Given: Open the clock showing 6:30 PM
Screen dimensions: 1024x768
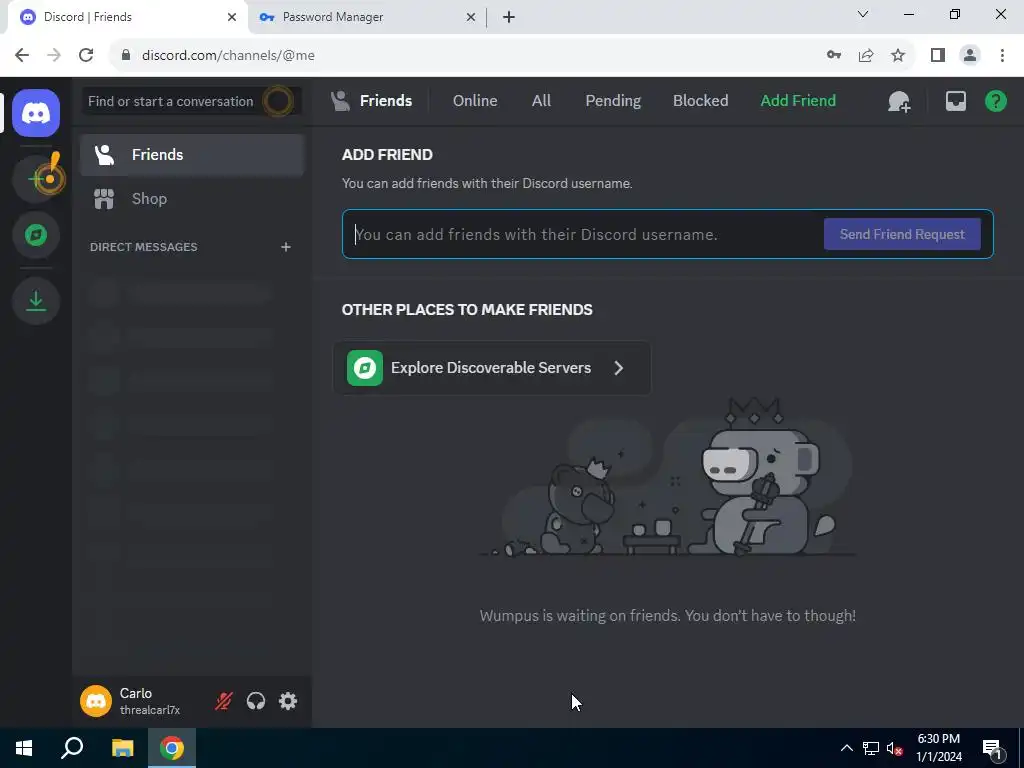Looking at the screenshot, I should coord(938,748).
